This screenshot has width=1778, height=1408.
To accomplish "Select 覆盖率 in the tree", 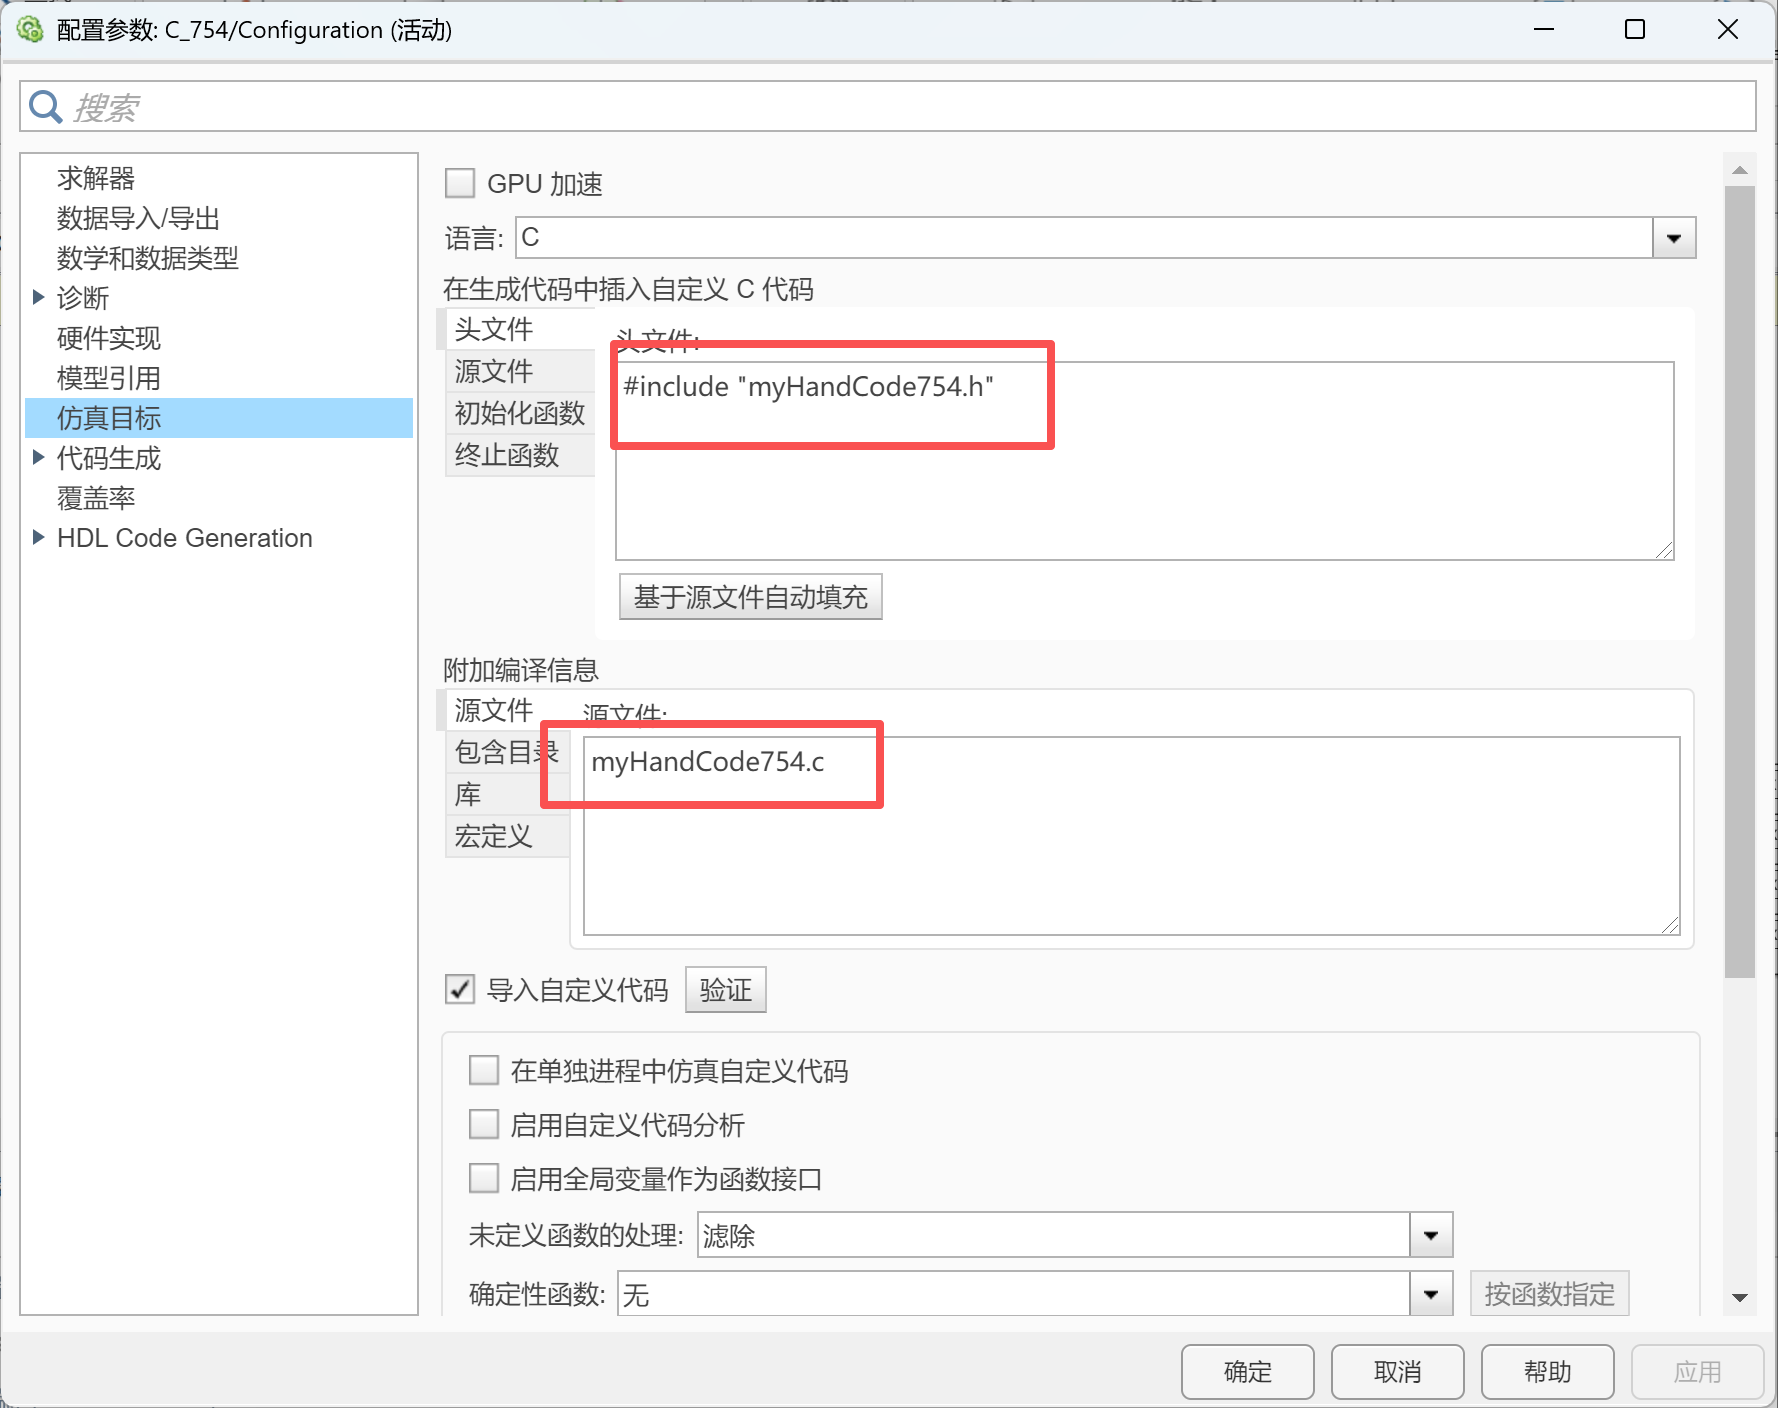I will click(x=96, y=498).
